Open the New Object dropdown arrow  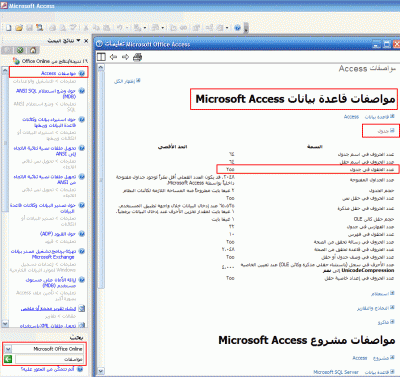227,28
